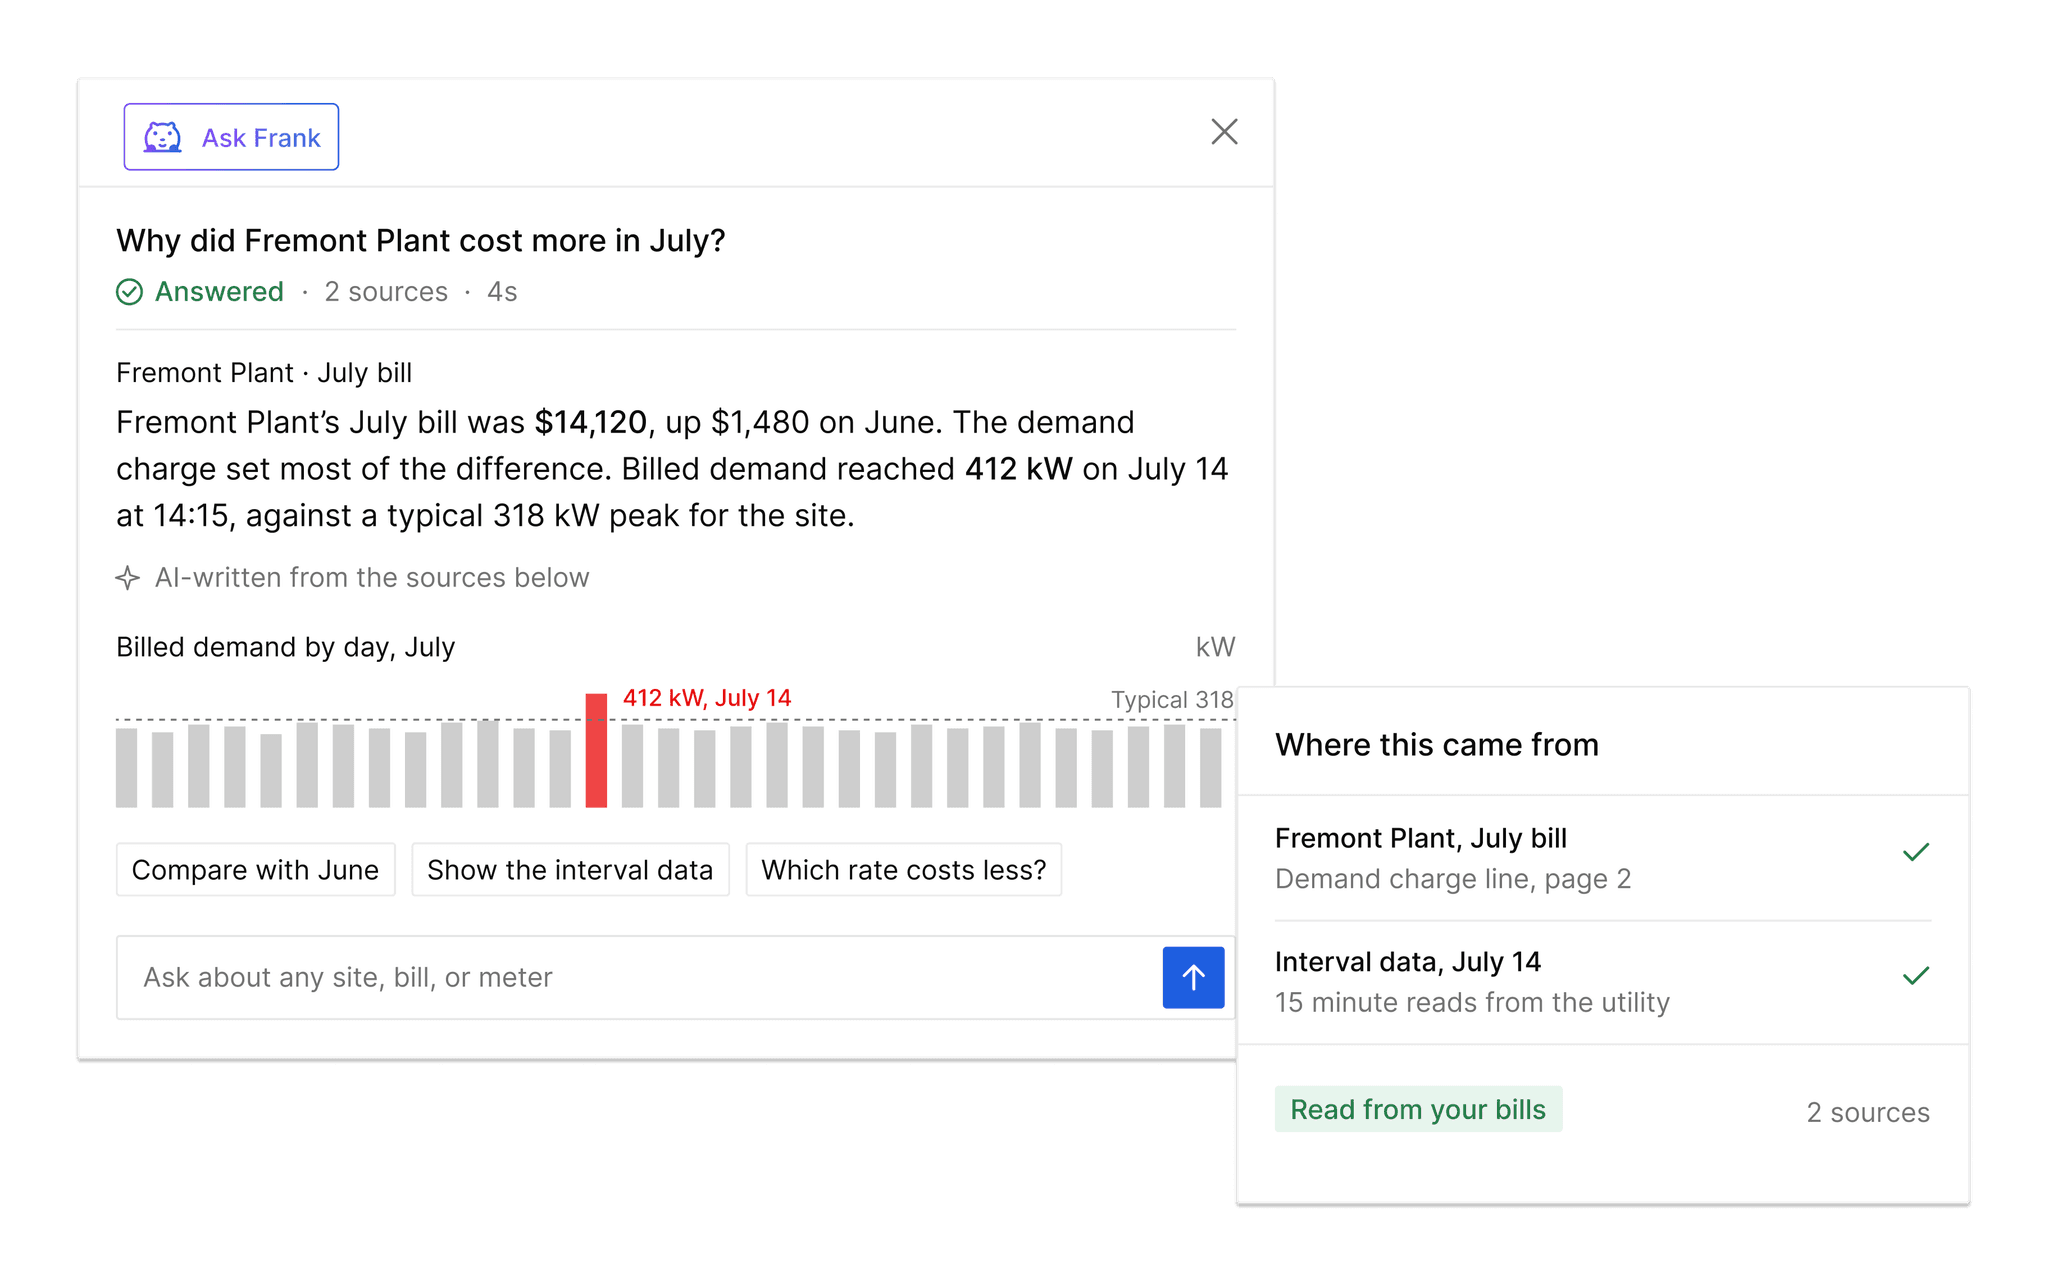Choose Show the interval data suggestion
The height and width of the screenshot is (1281, 2048).
[x=570, y=870]
